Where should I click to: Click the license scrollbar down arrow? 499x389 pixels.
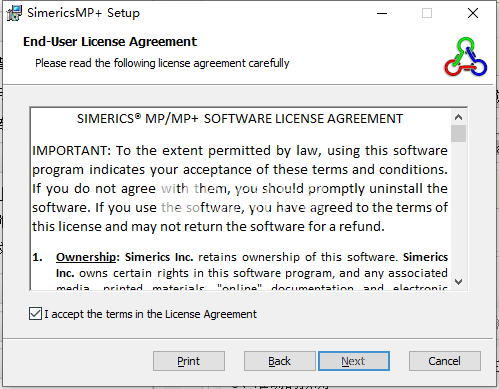click(x=459, y=282)
